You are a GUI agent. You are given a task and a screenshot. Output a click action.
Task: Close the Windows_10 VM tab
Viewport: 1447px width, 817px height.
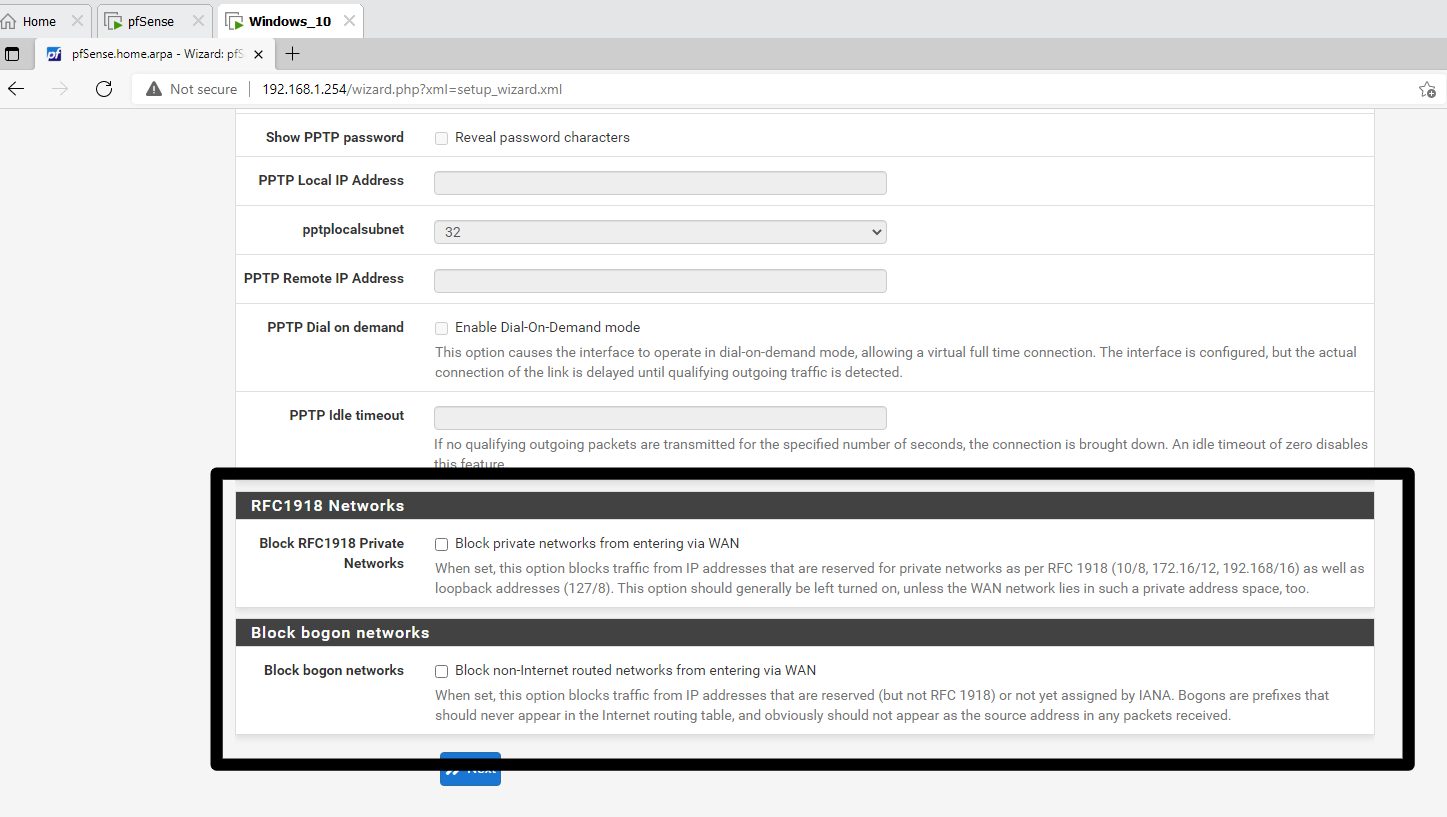point(349,21)
